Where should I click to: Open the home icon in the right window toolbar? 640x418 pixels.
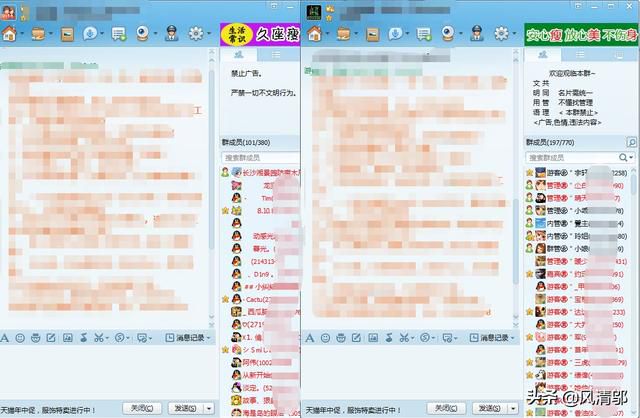(314, 34)
